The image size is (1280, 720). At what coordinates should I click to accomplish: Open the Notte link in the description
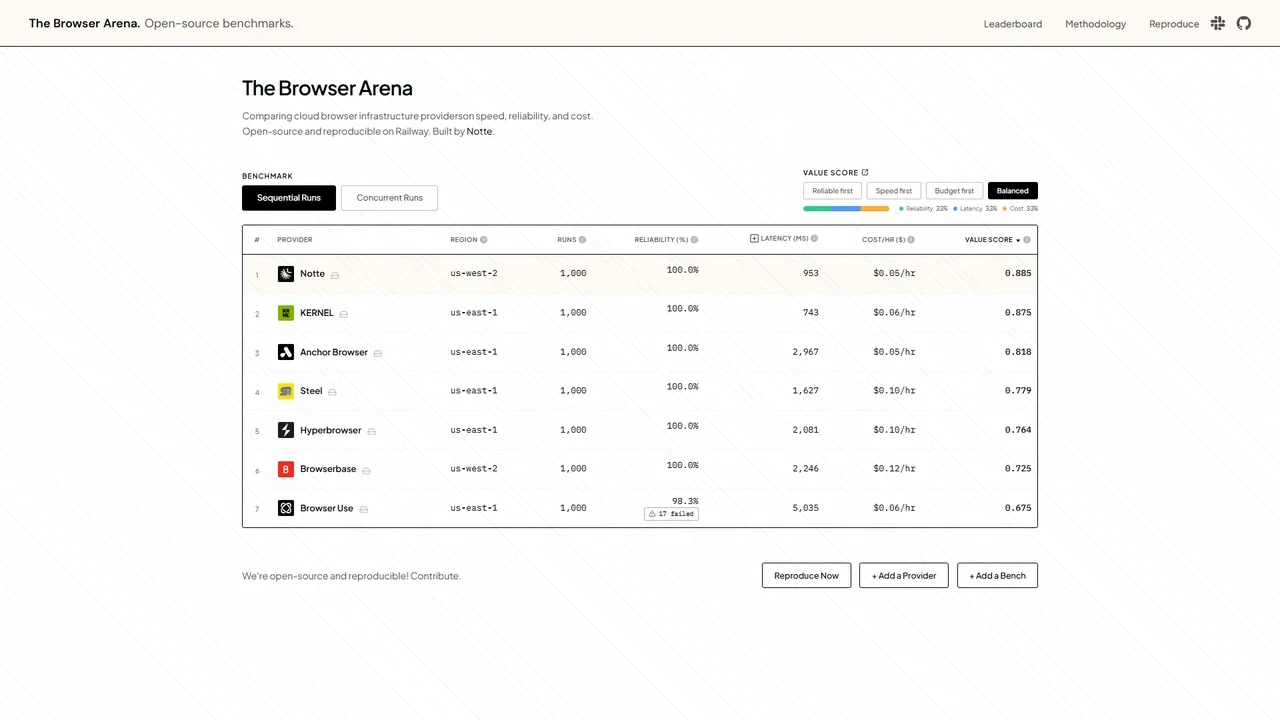click(x=479, y=131)
